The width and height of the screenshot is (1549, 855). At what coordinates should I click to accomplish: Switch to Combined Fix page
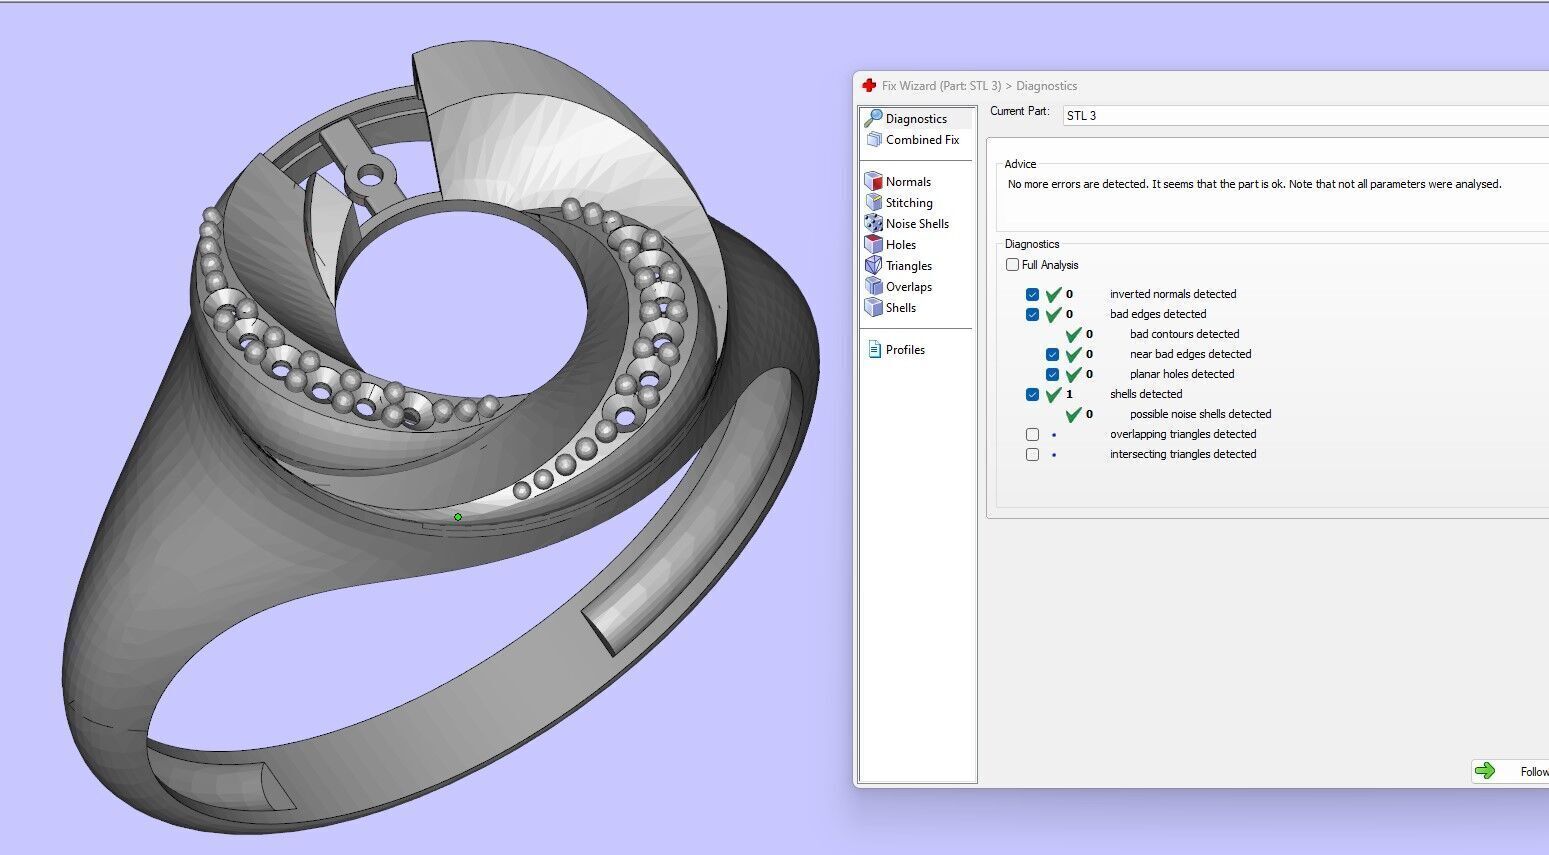pyautogui.click(x=922, y=140)
